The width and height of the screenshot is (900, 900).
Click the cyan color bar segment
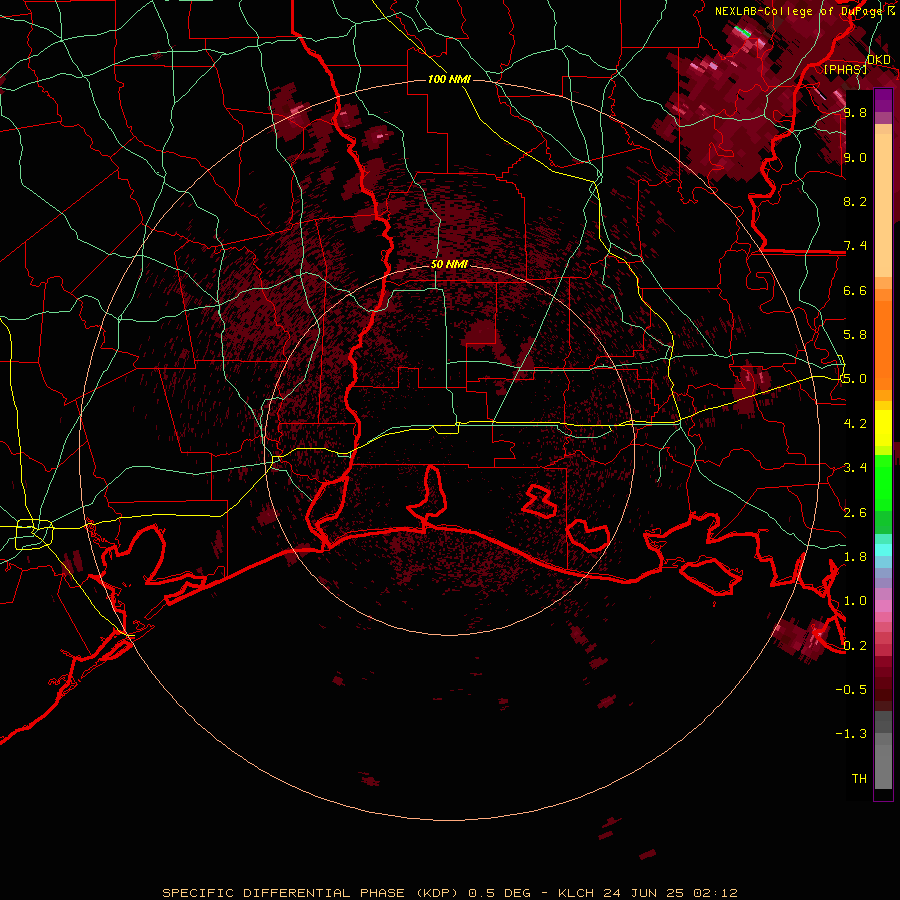click(883, 549)
